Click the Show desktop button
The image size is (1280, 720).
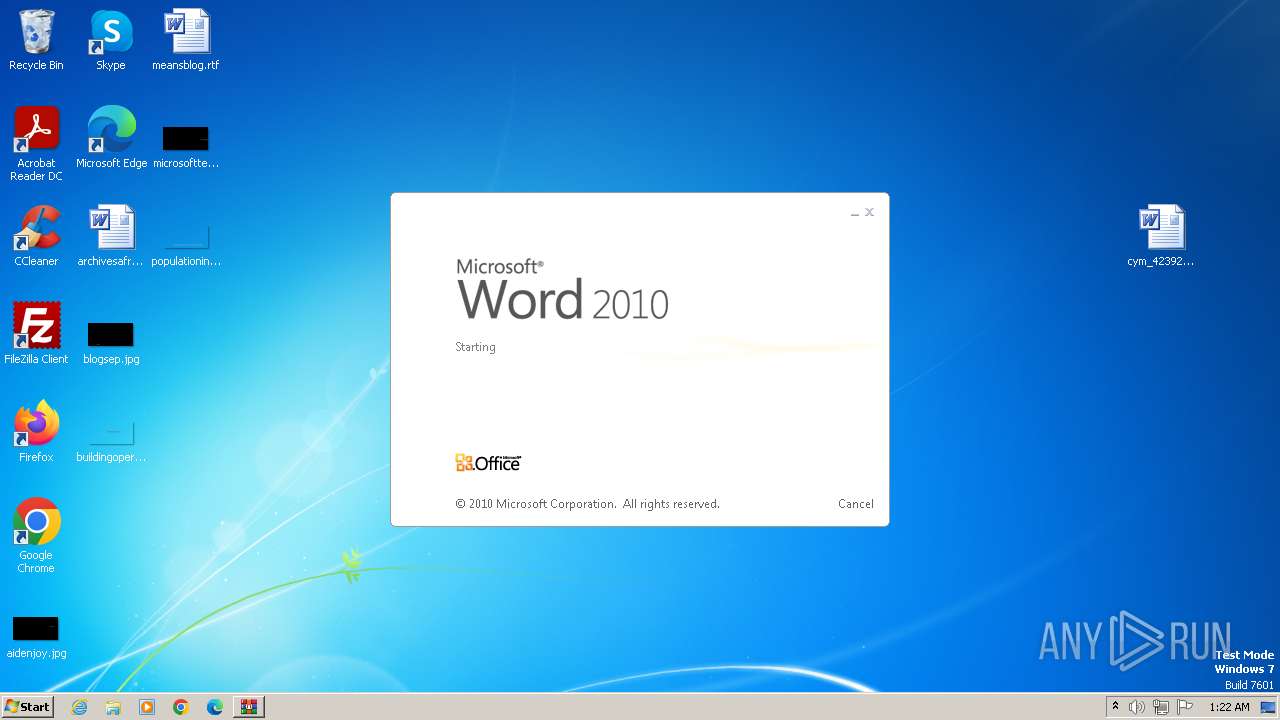pos(1268,707)
